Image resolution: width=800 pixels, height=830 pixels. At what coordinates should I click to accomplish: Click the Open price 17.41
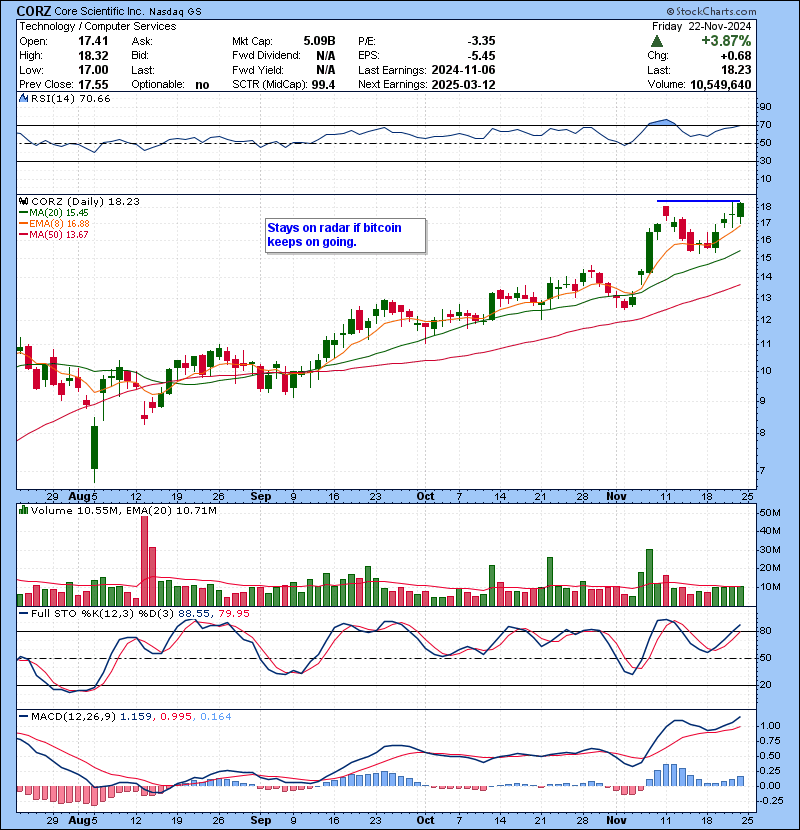[x=93, y=41]
